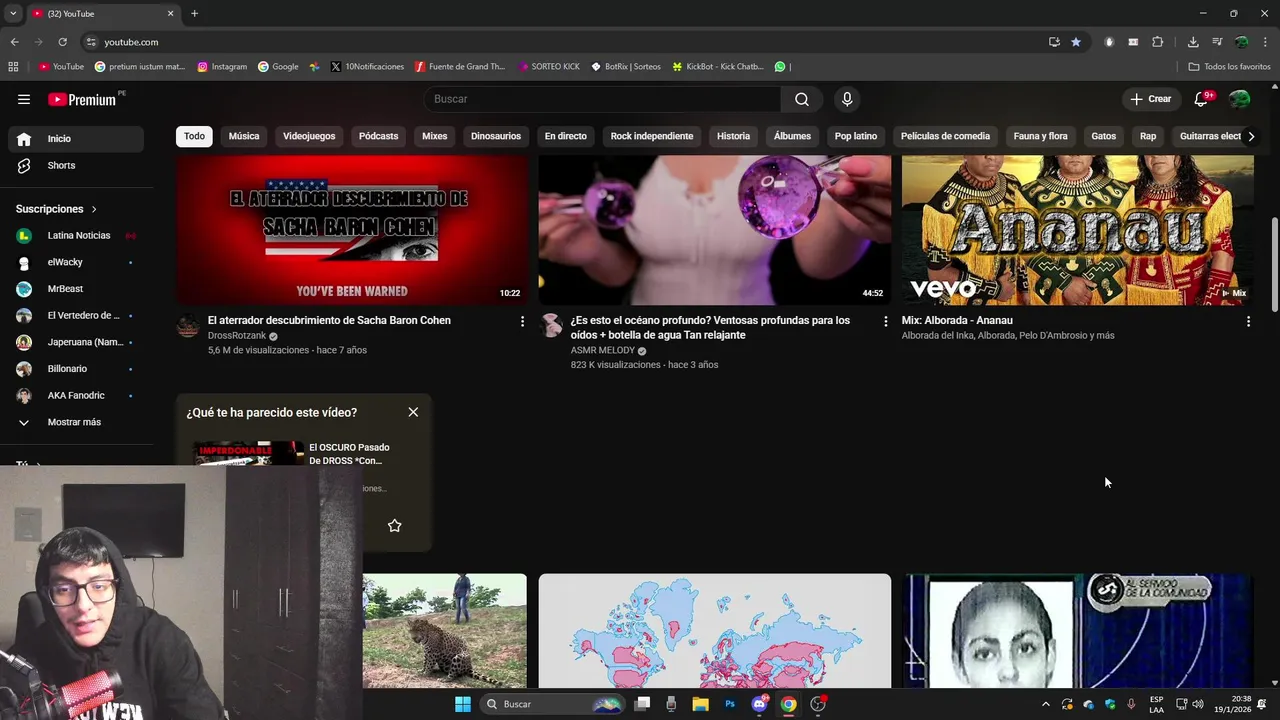The image size is (1280, 720).
Task: Select the Rock independiente chip
Action: coord(652,136)
